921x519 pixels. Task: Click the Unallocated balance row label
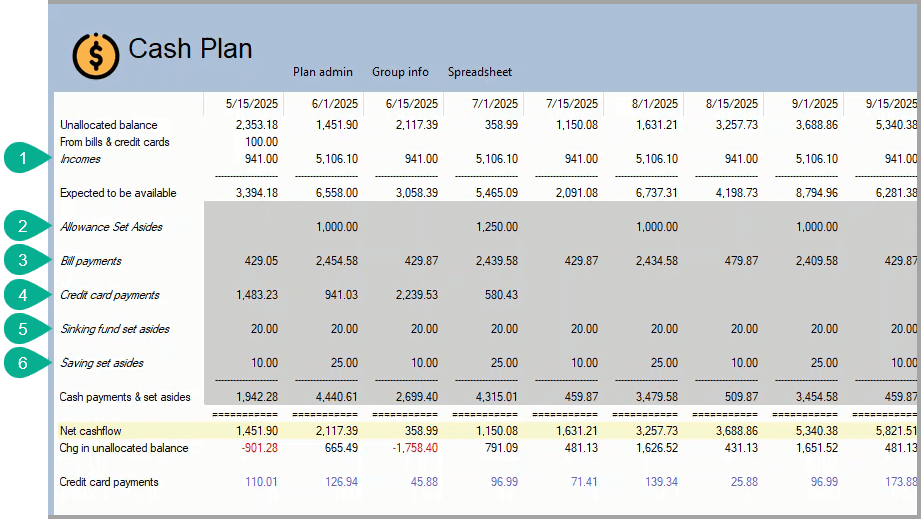coord(109,125)
